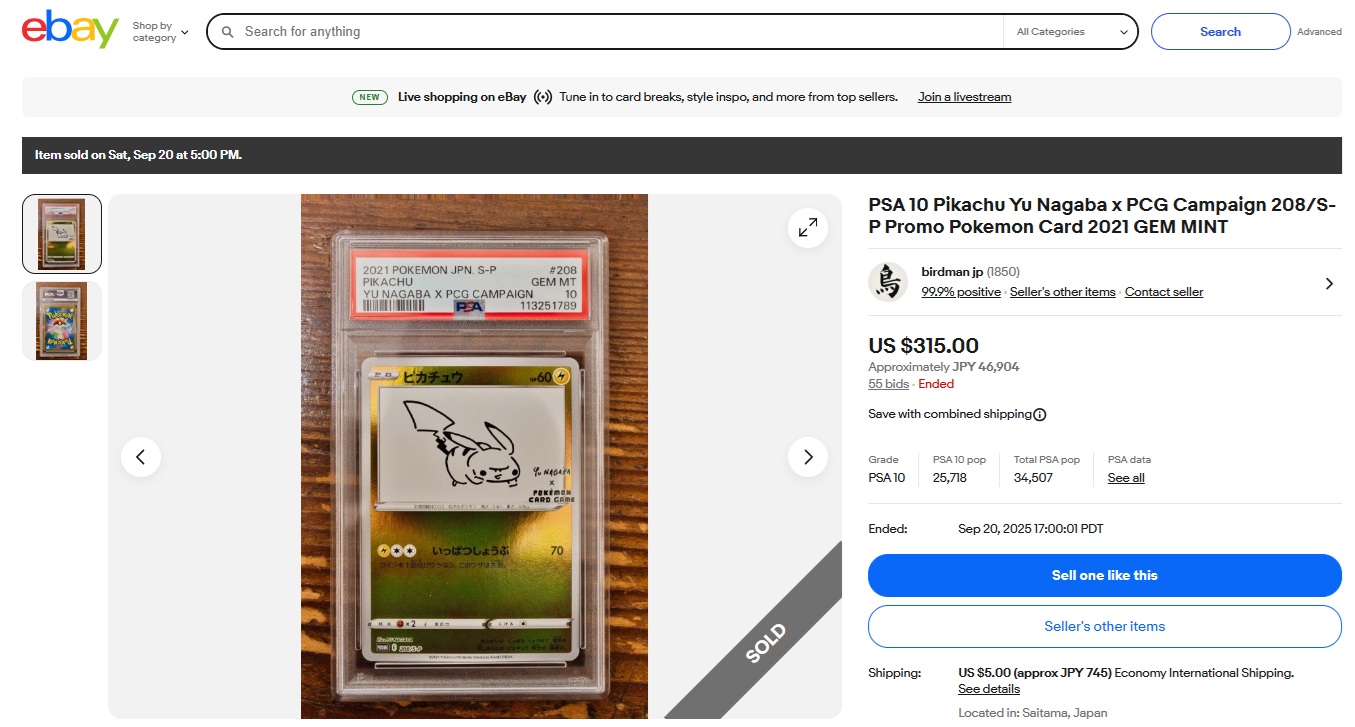This screenshot has height=727, width=1355.
Task: Focus the Search for anything field
Action: click(620, 32)
